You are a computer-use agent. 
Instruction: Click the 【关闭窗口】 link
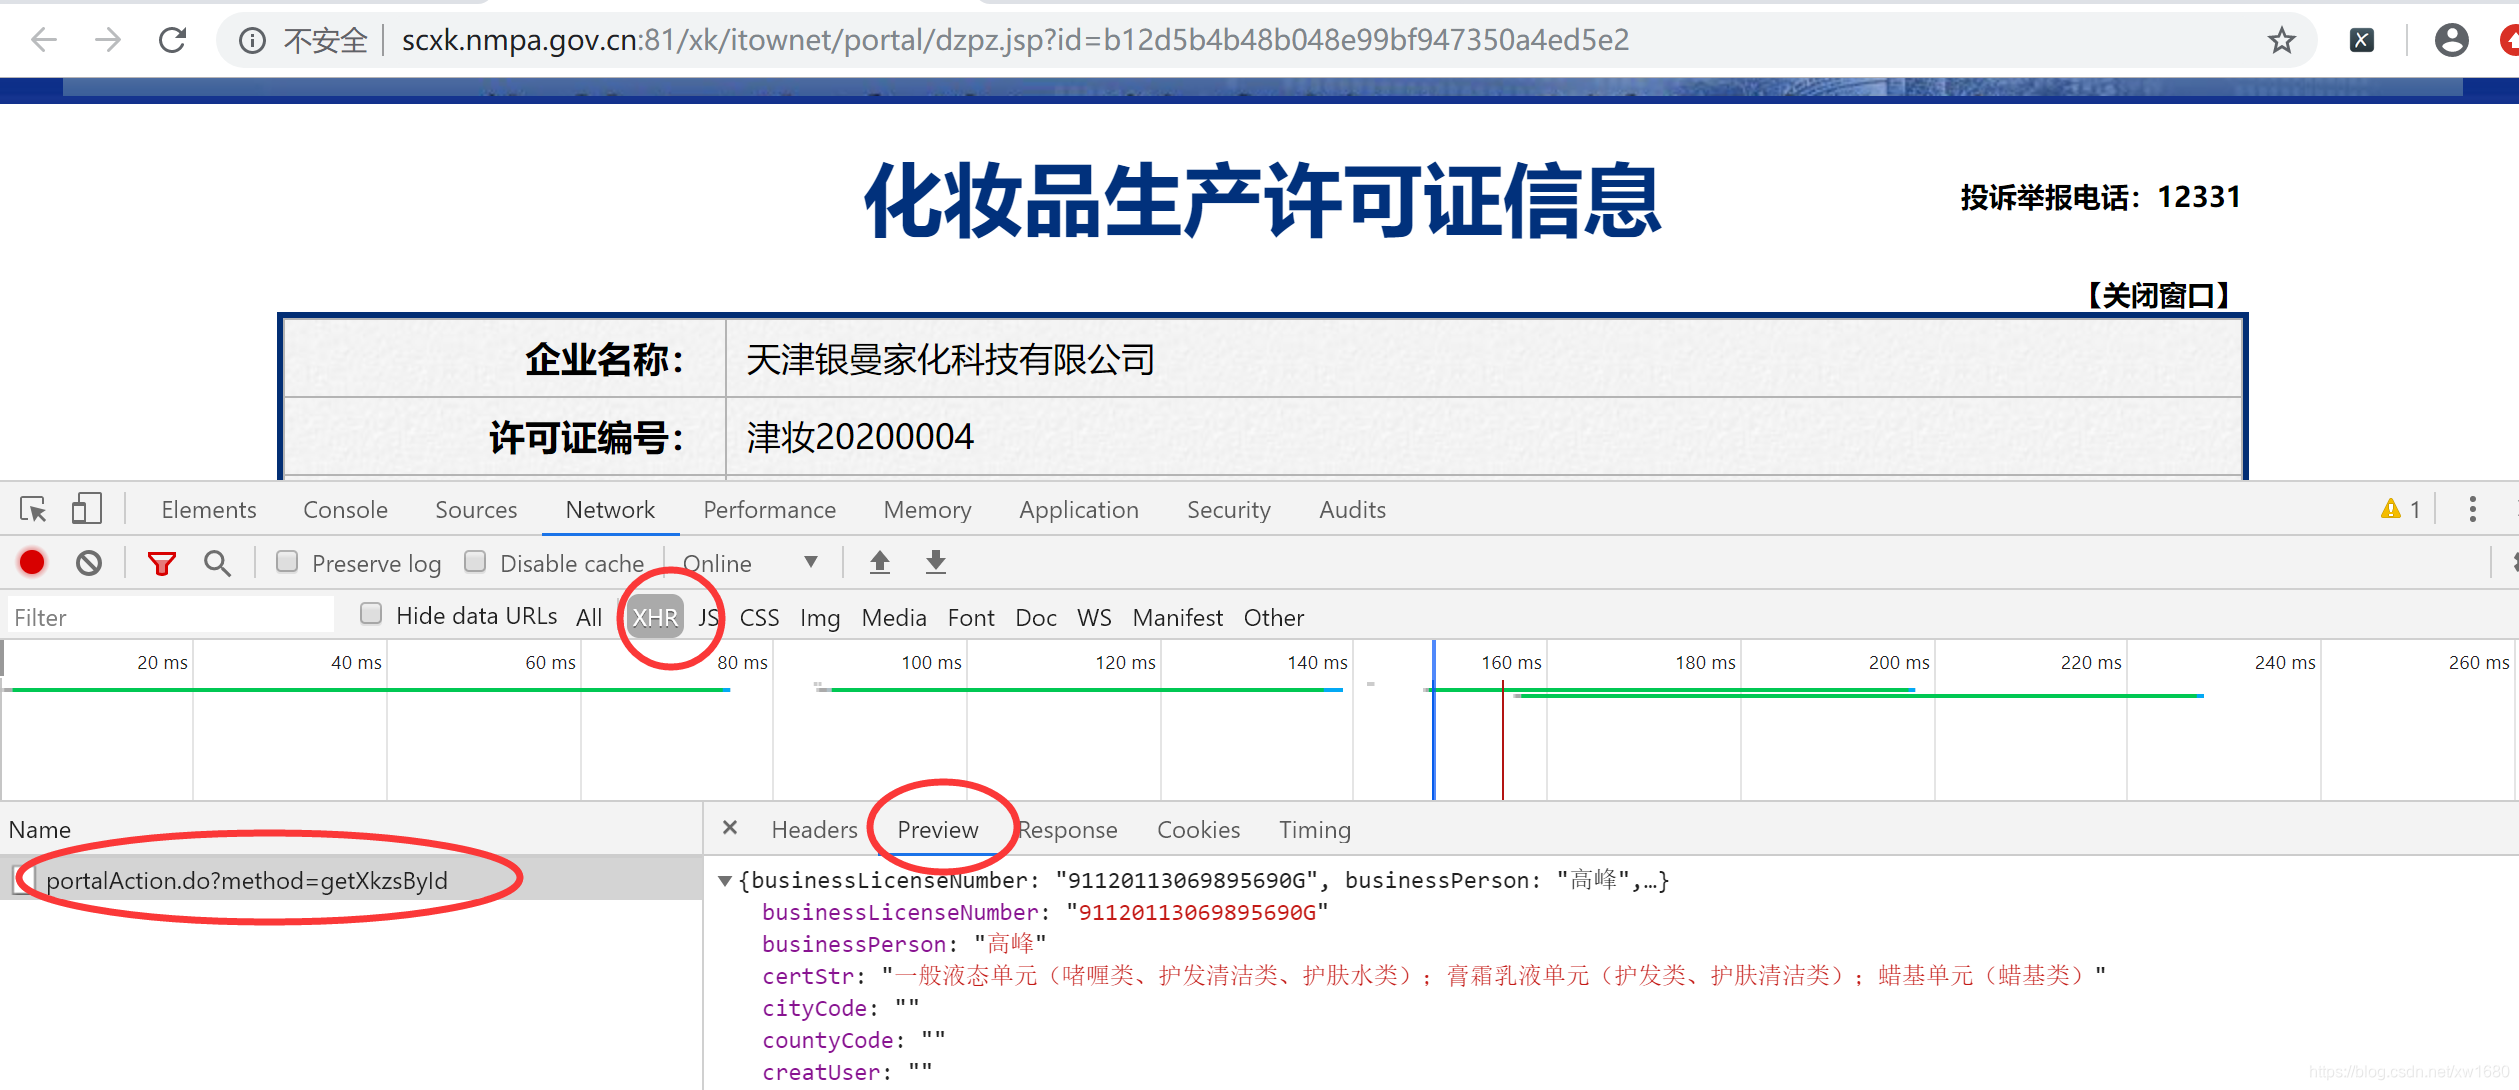click(2158, 295)
